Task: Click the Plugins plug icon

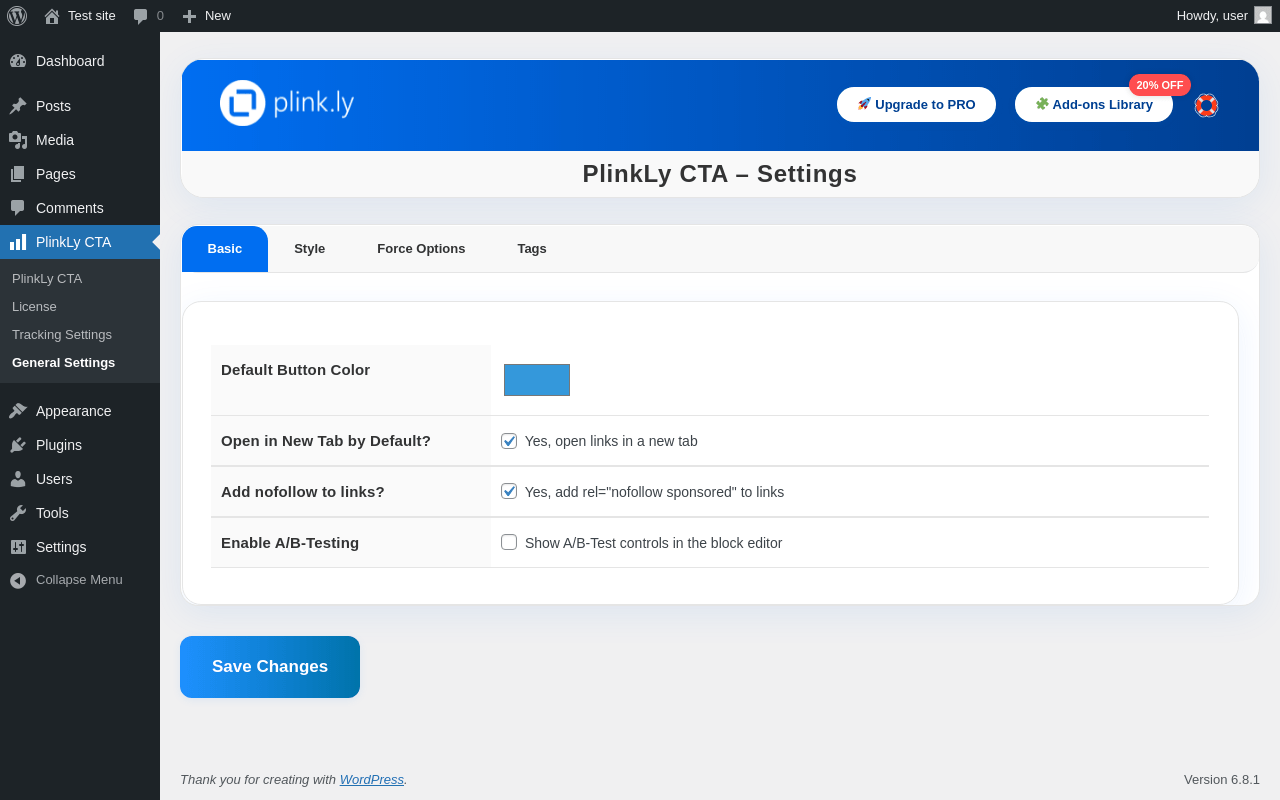Action: 18,445
